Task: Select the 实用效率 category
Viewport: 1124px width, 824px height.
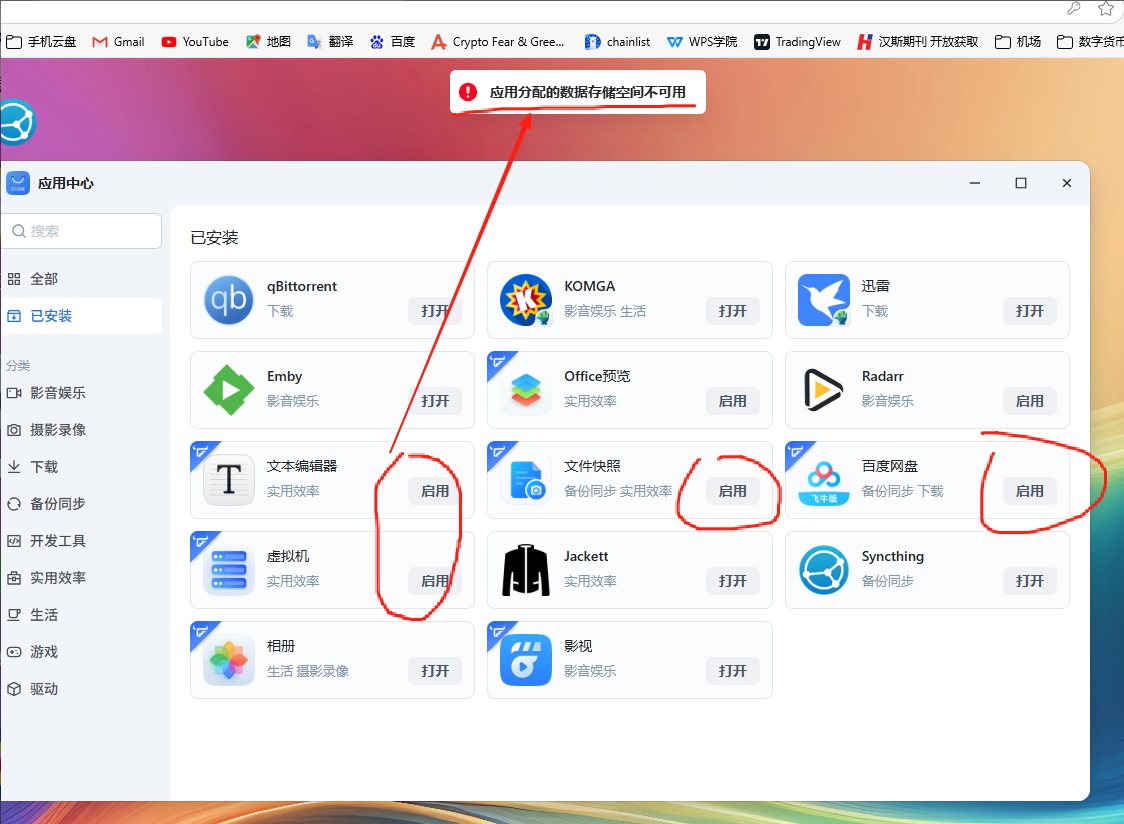Action: pyautogui.click(x=81, y=577)
